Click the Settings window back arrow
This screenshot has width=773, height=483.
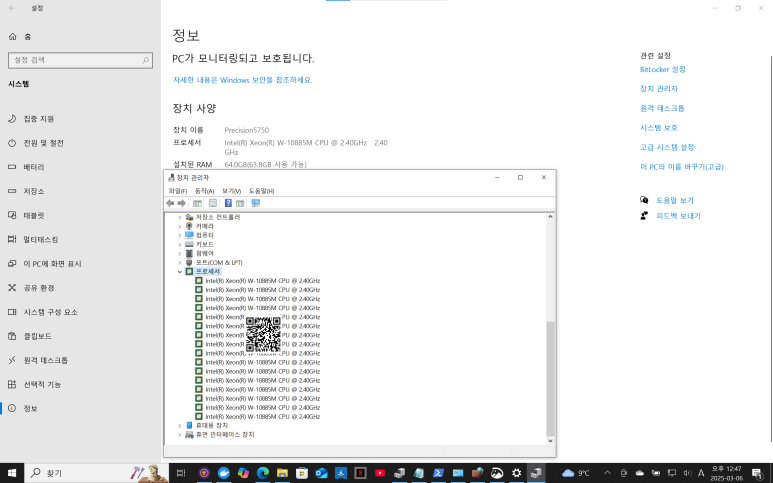12,8
